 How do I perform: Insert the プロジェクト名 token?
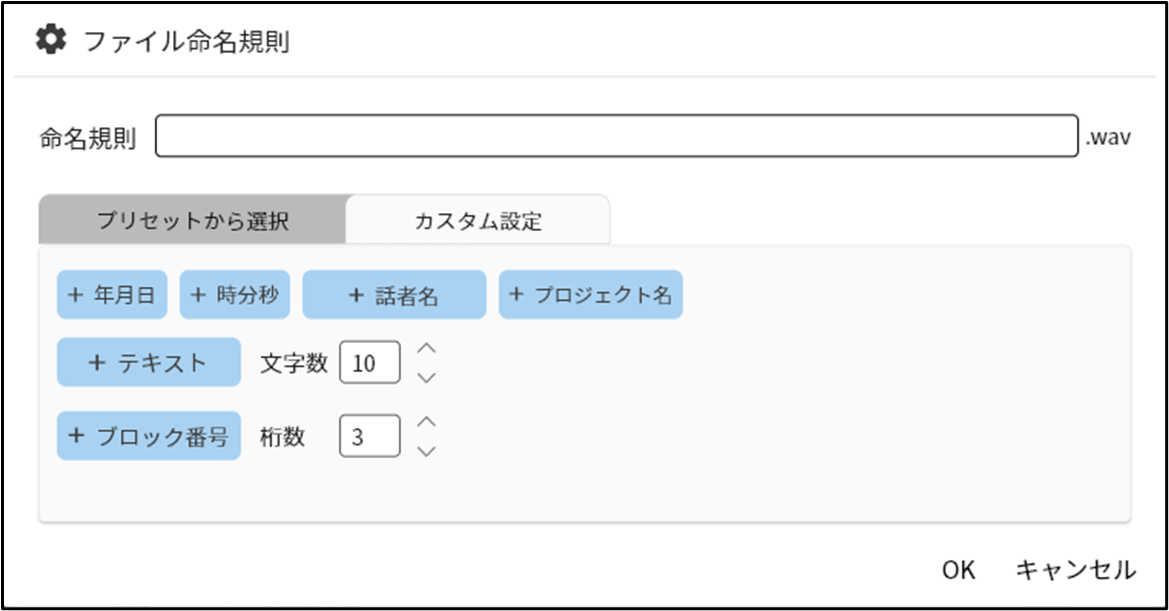click(x=590, y=295)
